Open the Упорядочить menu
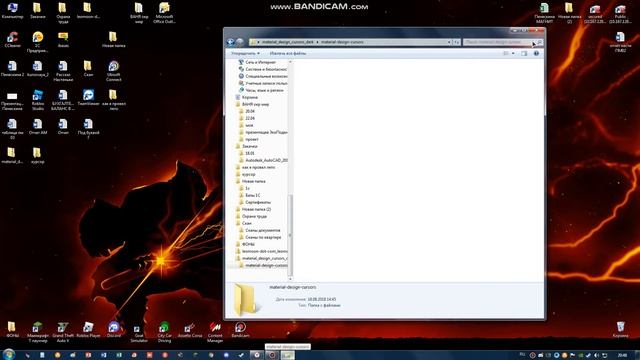Screen dimensions: 640x360 point(245,53)
